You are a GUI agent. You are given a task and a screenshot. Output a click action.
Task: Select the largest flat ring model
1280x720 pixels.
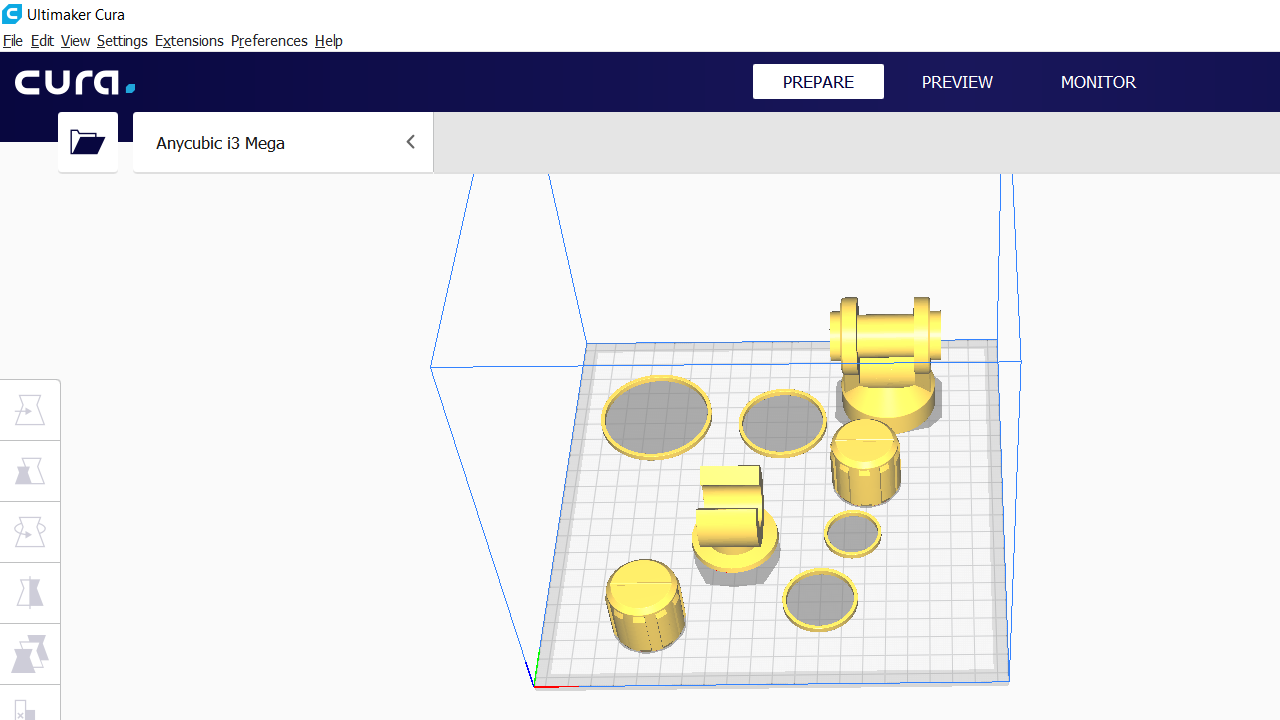click(657, 417)
